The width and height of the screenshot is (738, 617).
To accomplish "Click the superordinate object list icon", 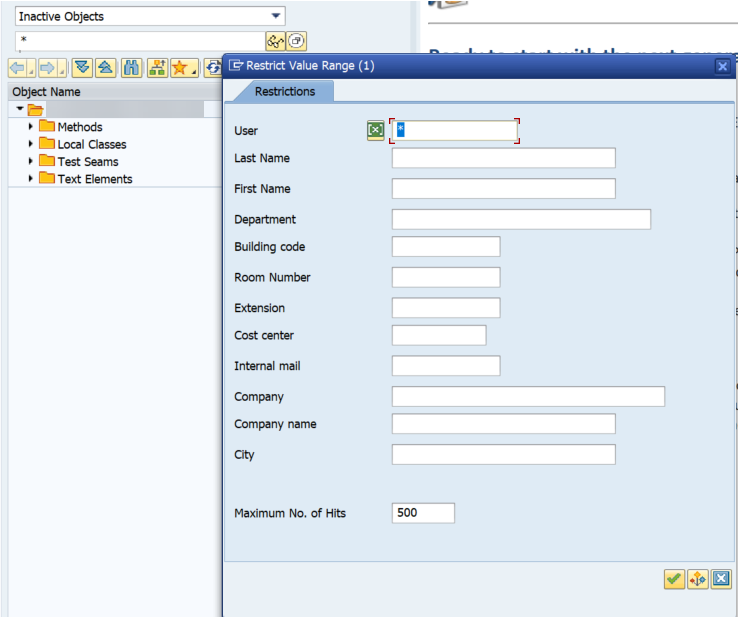I will 158,68.
